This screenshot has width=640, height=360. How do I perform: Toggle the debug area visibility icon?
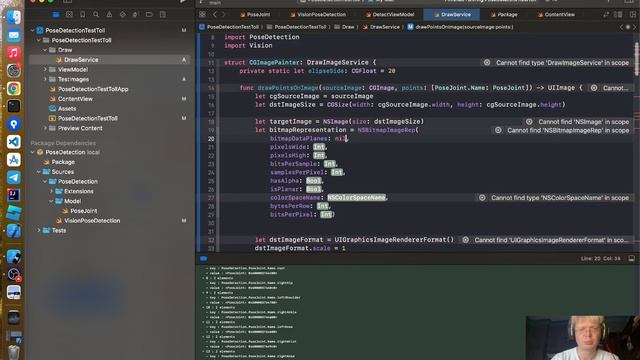(x=631, y=258)
